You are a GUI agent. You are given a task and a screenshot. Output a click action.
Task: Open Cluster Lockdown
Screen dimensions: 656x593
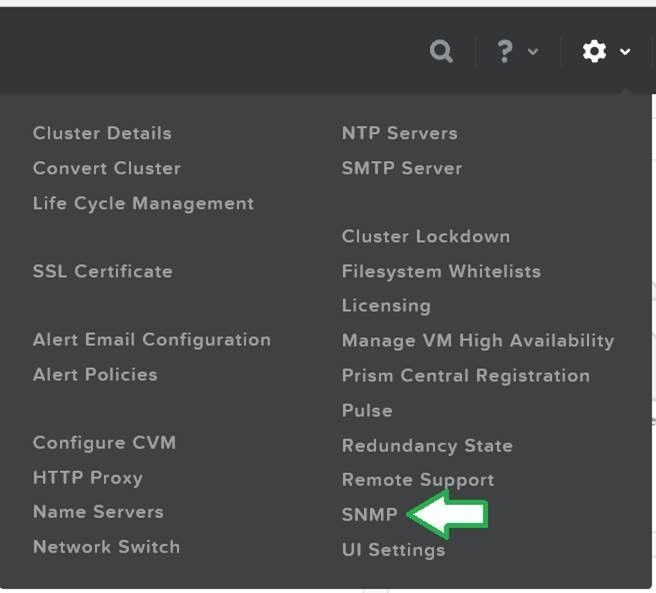click(x=425, y=236)
